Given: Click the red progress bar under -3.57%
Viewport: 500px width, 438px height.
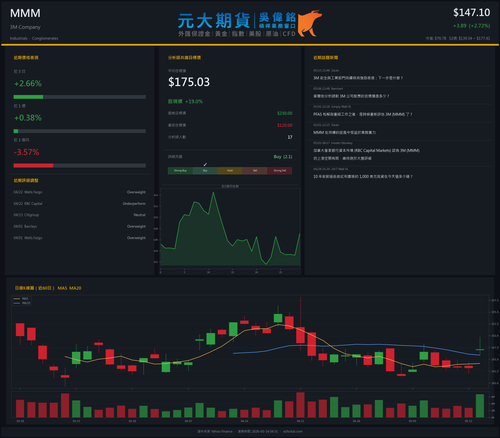Looking at the screenshot, I should 80,165.
